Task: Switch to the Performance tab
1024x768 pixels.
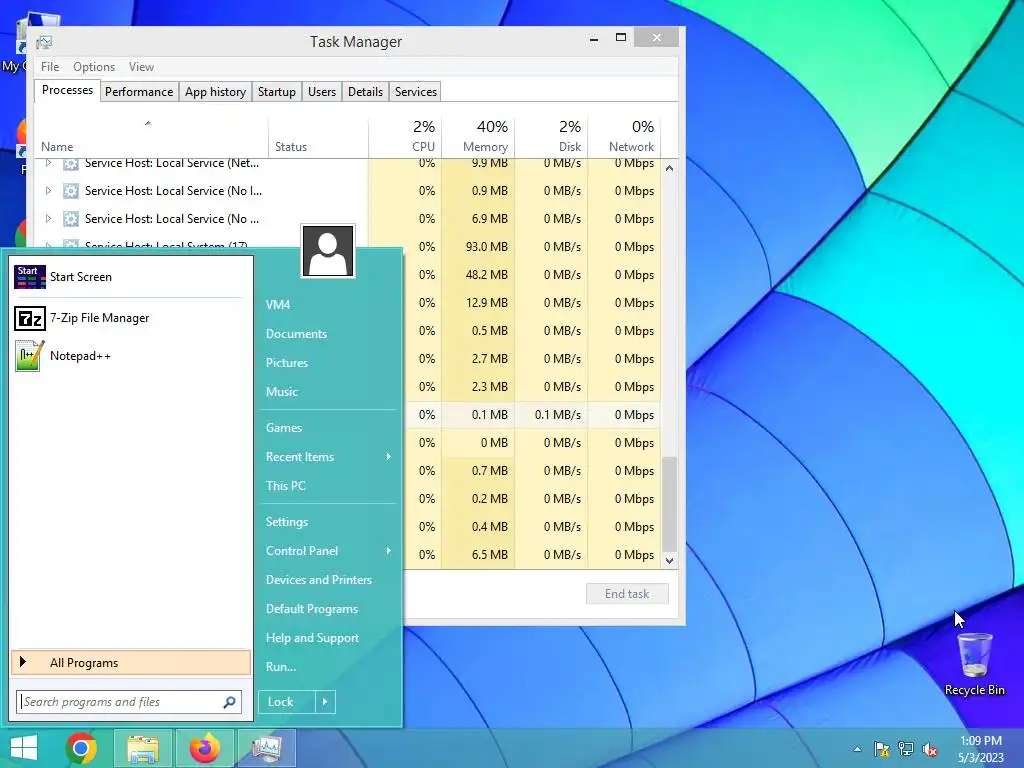Action: tap(139, 91)
